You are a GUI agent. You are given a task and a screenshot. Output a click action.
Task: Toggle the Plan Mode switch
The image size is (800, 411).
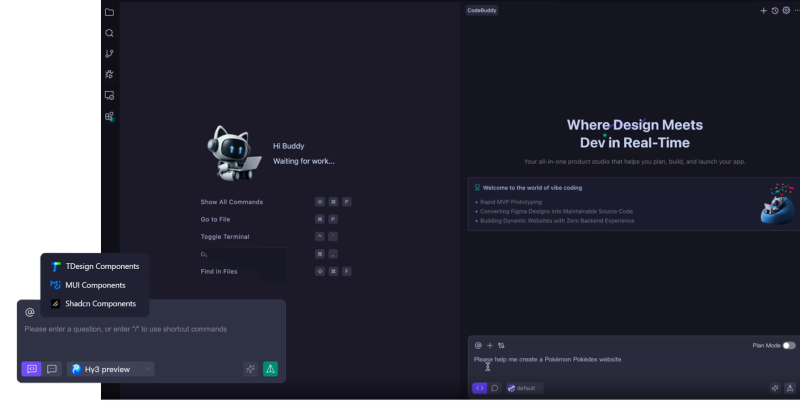789,345
